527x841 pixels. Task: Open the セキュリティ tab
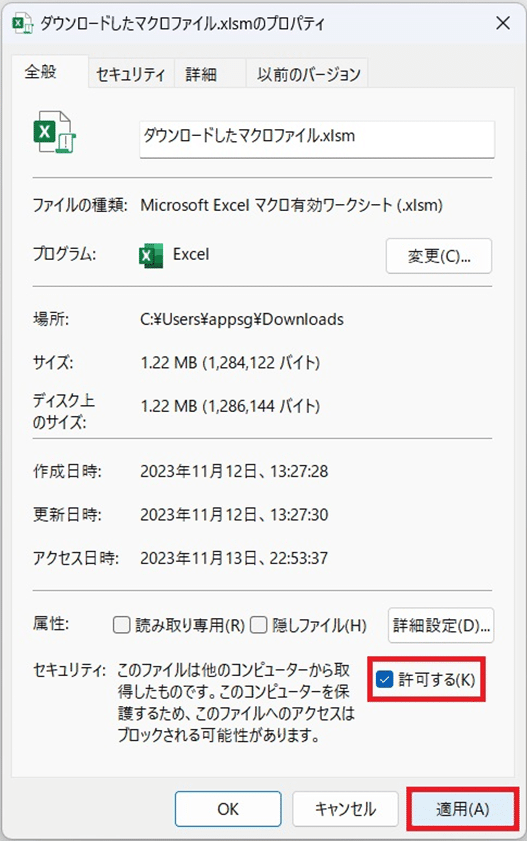(131, 74)
